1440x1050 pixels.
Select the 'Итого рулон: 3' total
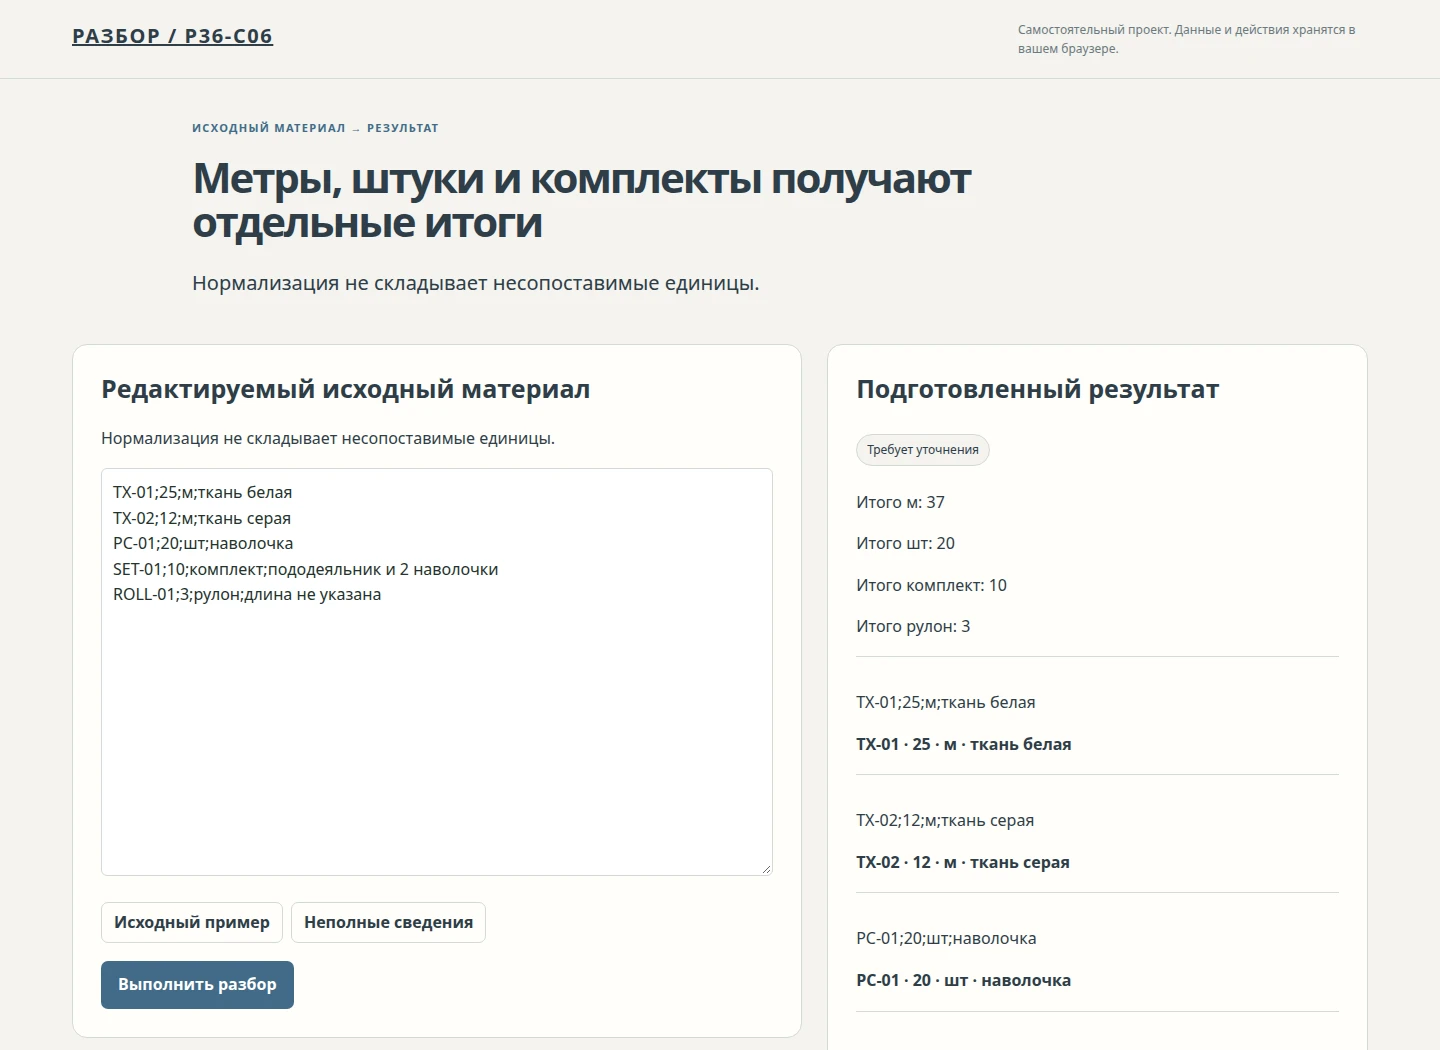[x=913, y=626]
